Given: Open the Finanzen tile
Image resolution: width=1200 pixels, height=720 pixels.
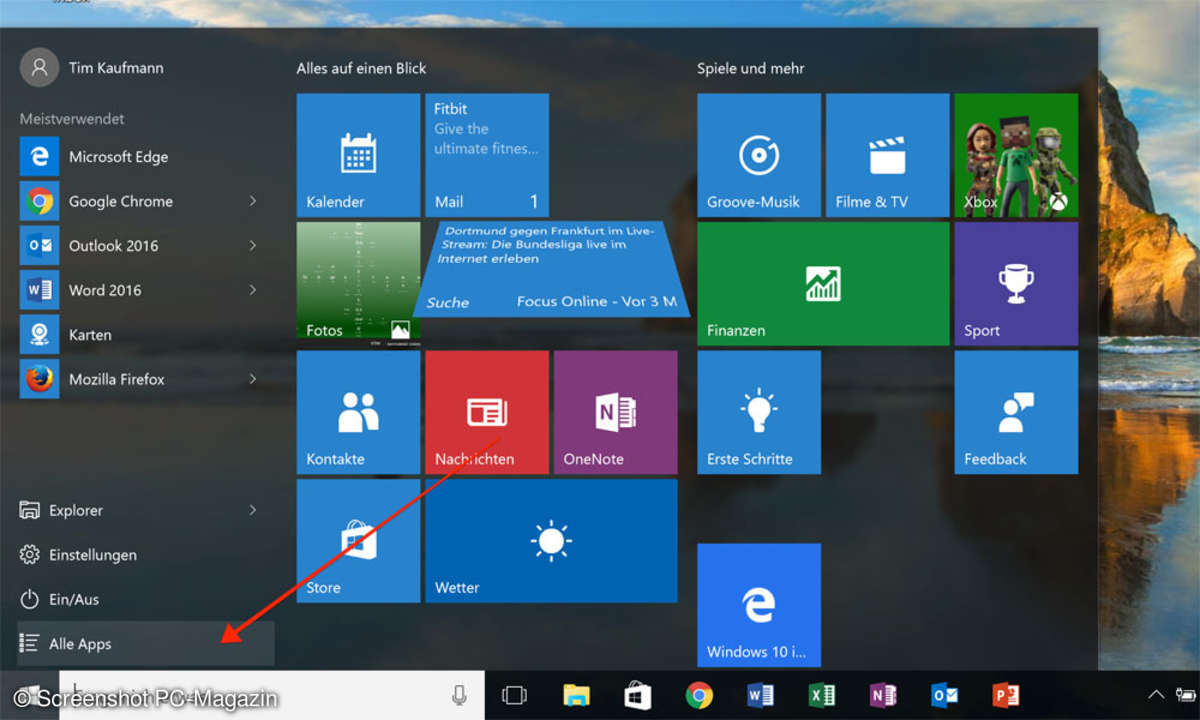Looking at the screenshot, I should pos(823,283).
